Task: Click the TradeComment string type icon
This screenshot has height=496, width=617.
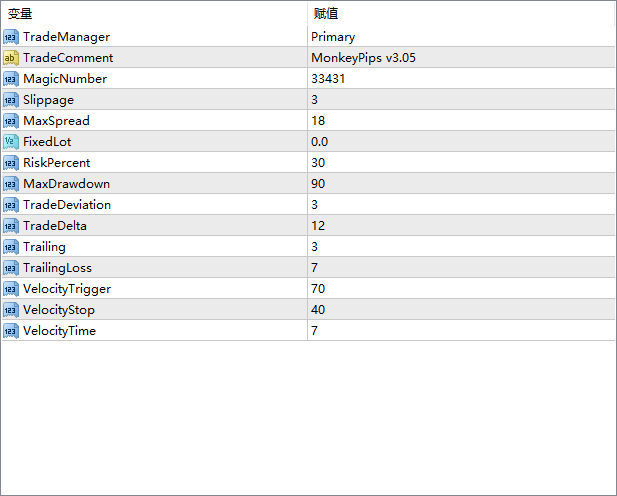Action: click(x=11, y=58)
